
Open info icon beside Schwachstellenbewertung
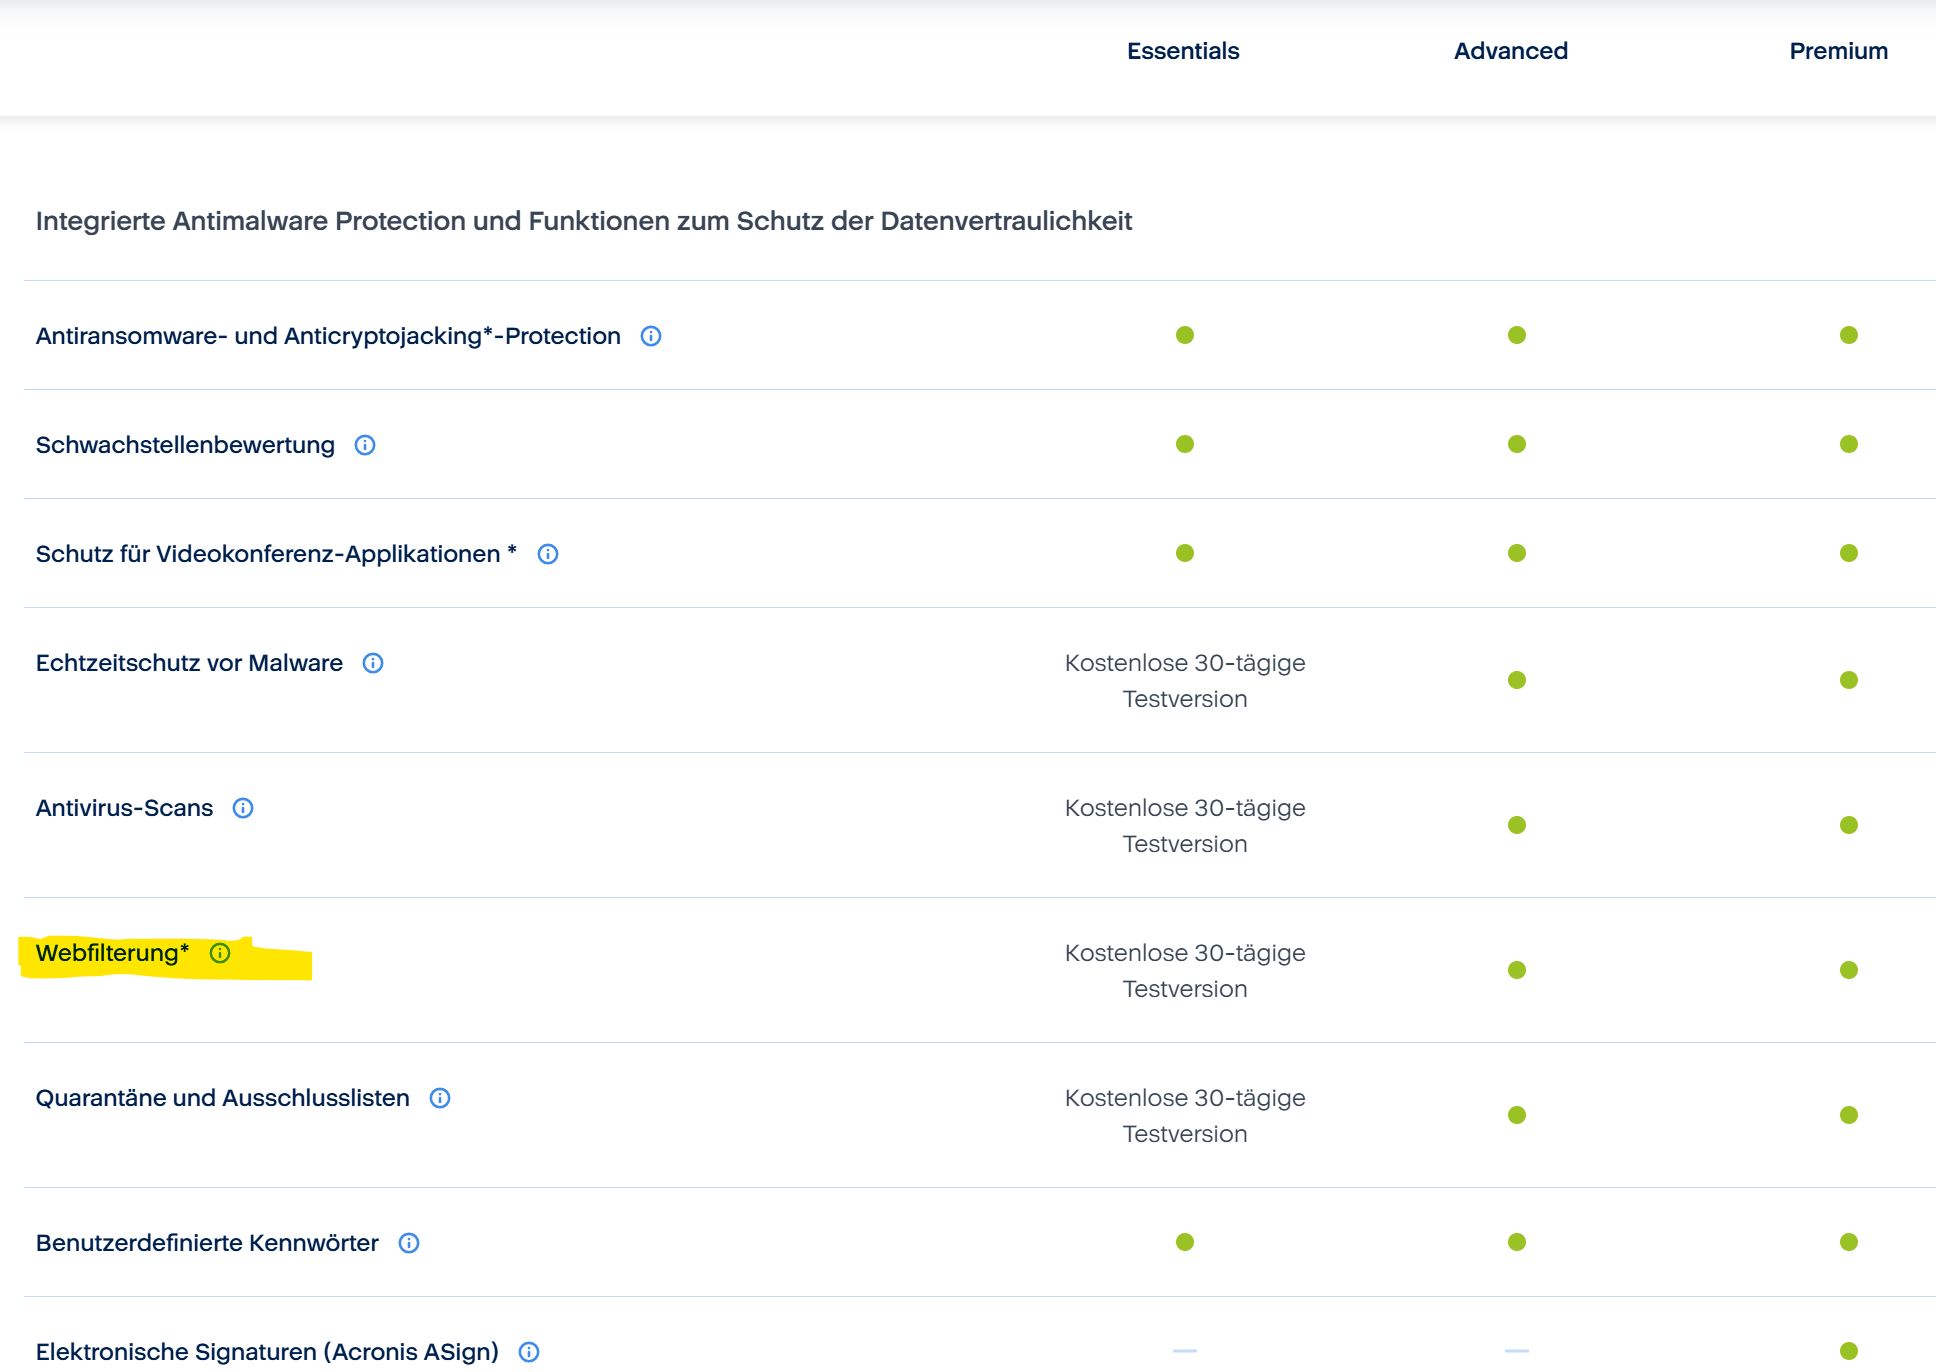[x=365, y=445]
